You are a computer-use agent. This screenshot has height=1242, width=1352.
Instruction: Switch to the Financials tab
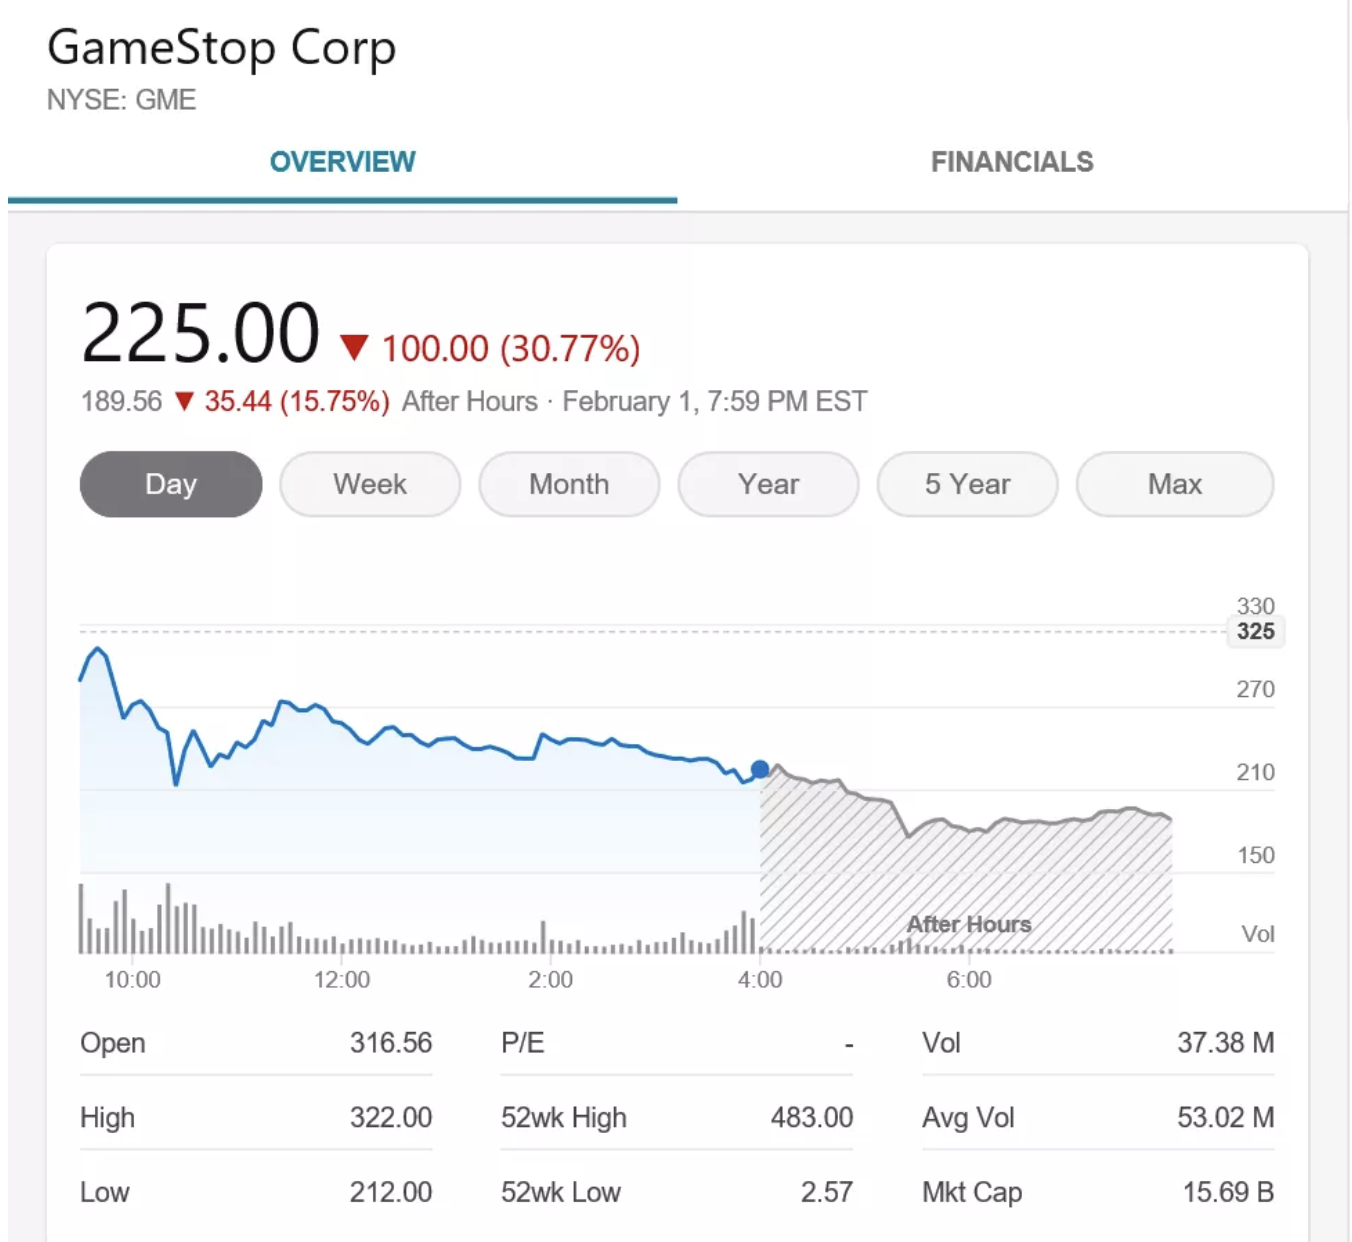coord(1012,162)
